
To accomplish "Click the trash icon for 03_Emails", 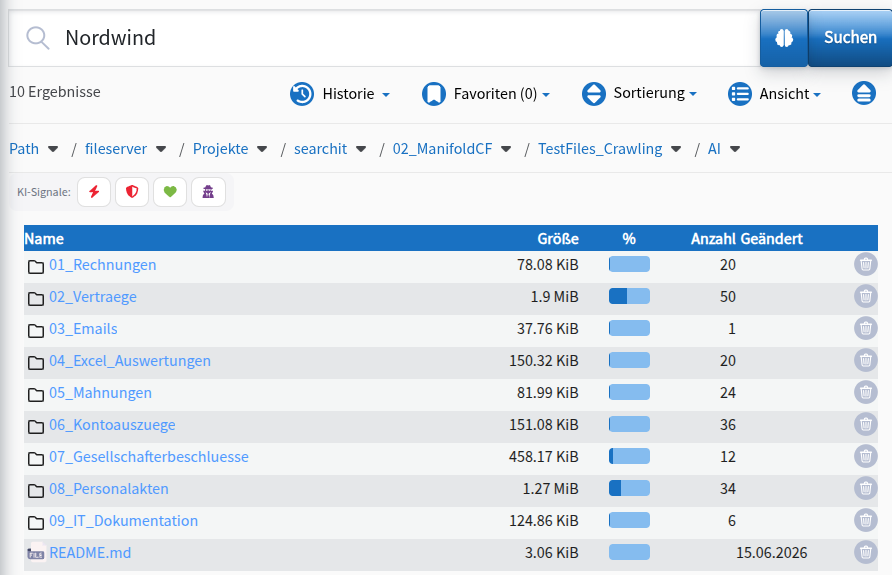I will (865, 328).
